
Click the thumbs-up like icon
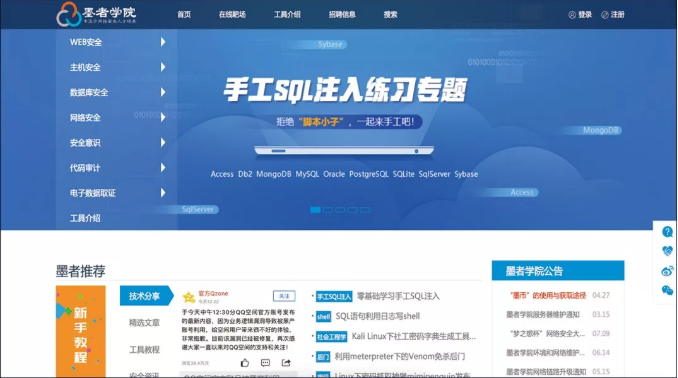pos(245,362)
